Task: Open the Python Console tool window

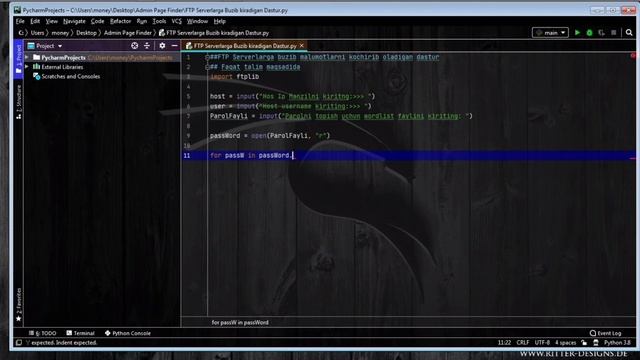Action: click(x=128, y=333)
